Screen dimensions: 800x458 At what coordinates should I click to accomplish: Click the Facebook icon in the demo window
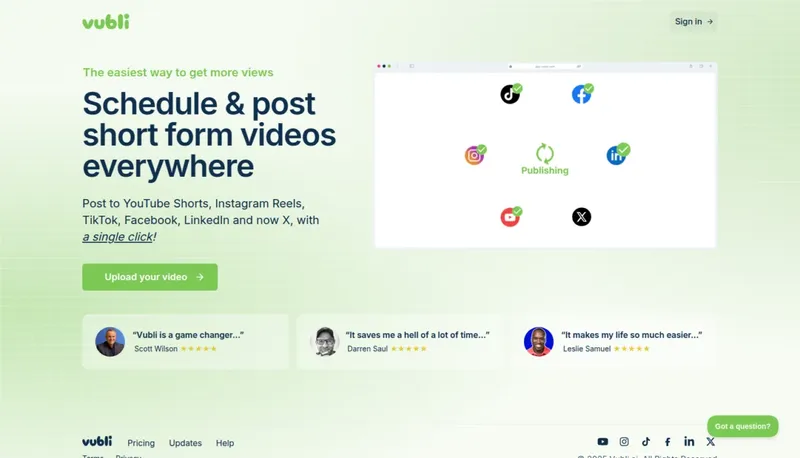click(582, 94)
